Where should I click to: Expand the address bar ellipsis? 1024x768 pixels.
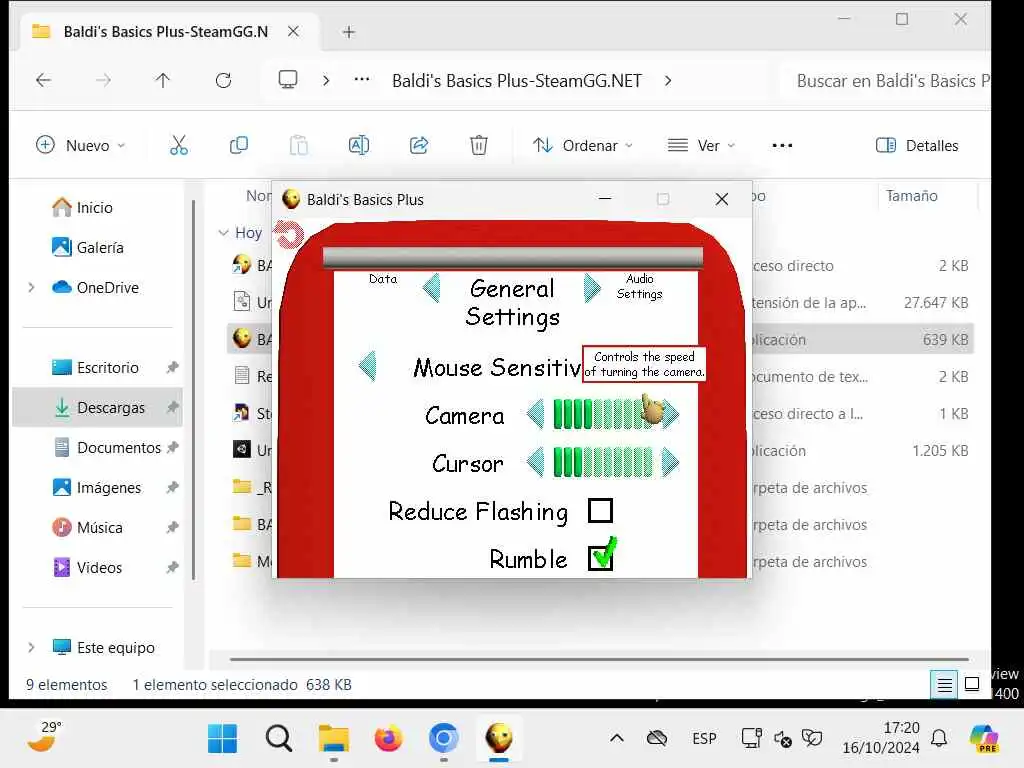[362, 80]
